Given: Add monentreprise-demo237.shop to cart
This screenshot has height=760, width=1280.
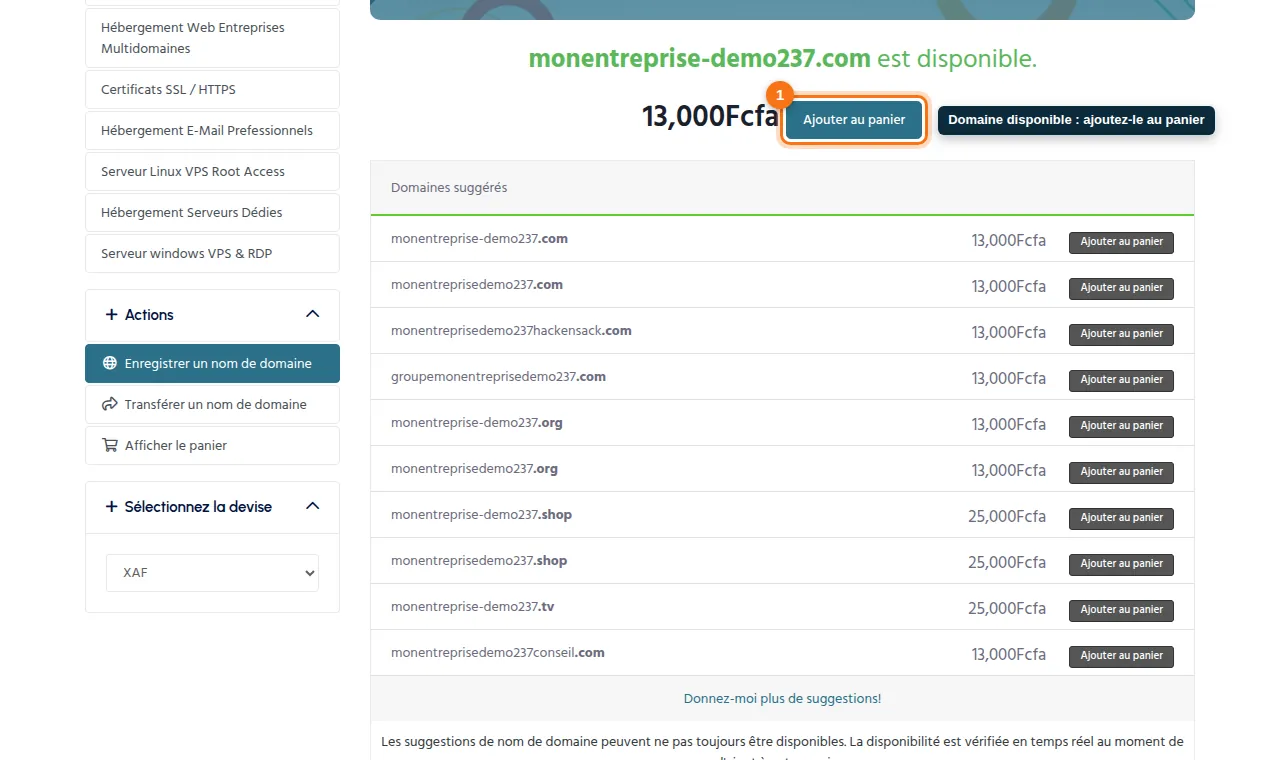Looking at the screenshot, I should point(1121,518).
